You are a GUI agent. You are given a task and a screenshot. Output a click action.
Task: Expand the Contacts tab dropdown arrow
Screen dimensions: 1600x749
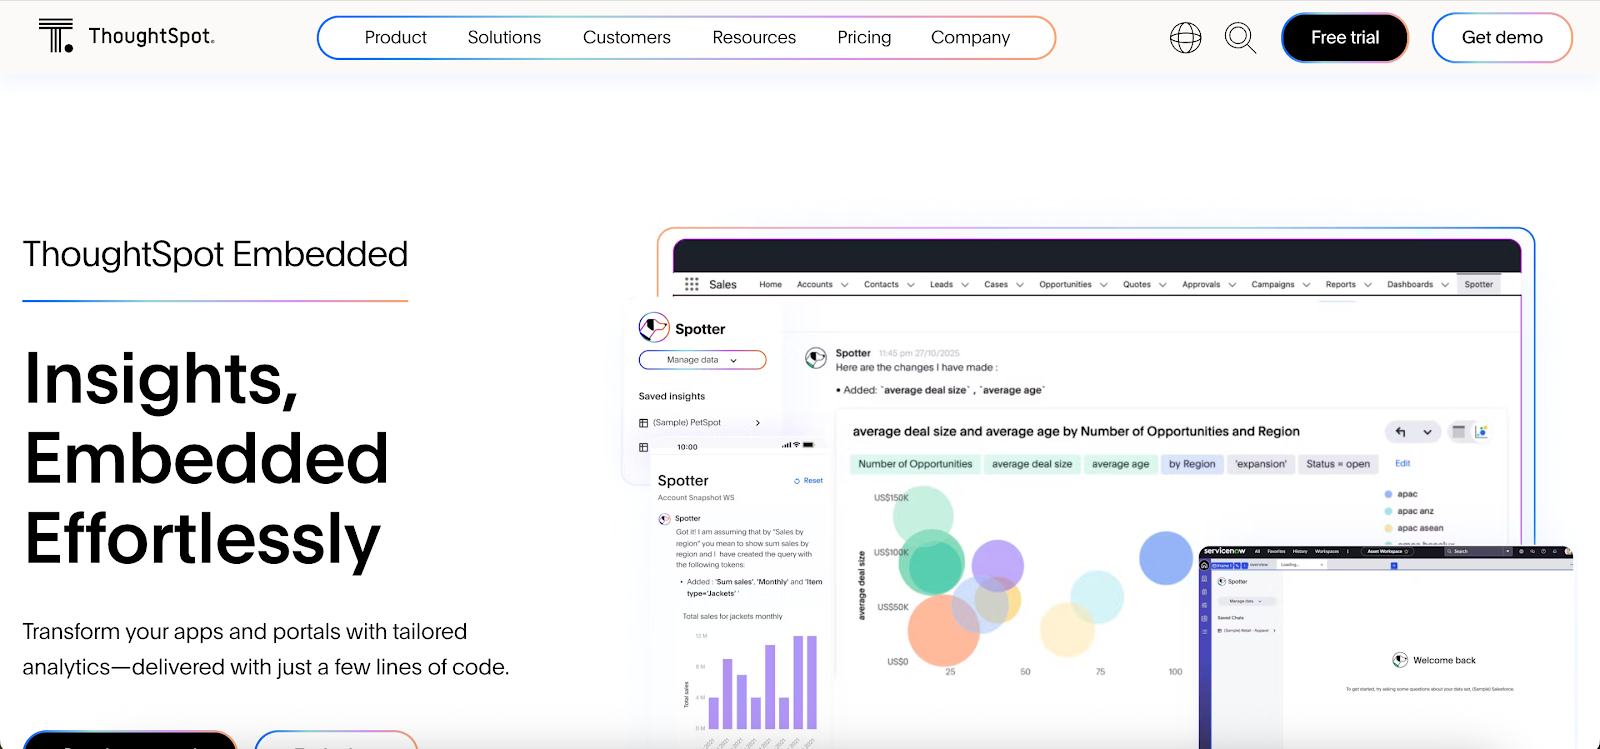(x=911, y=285)
